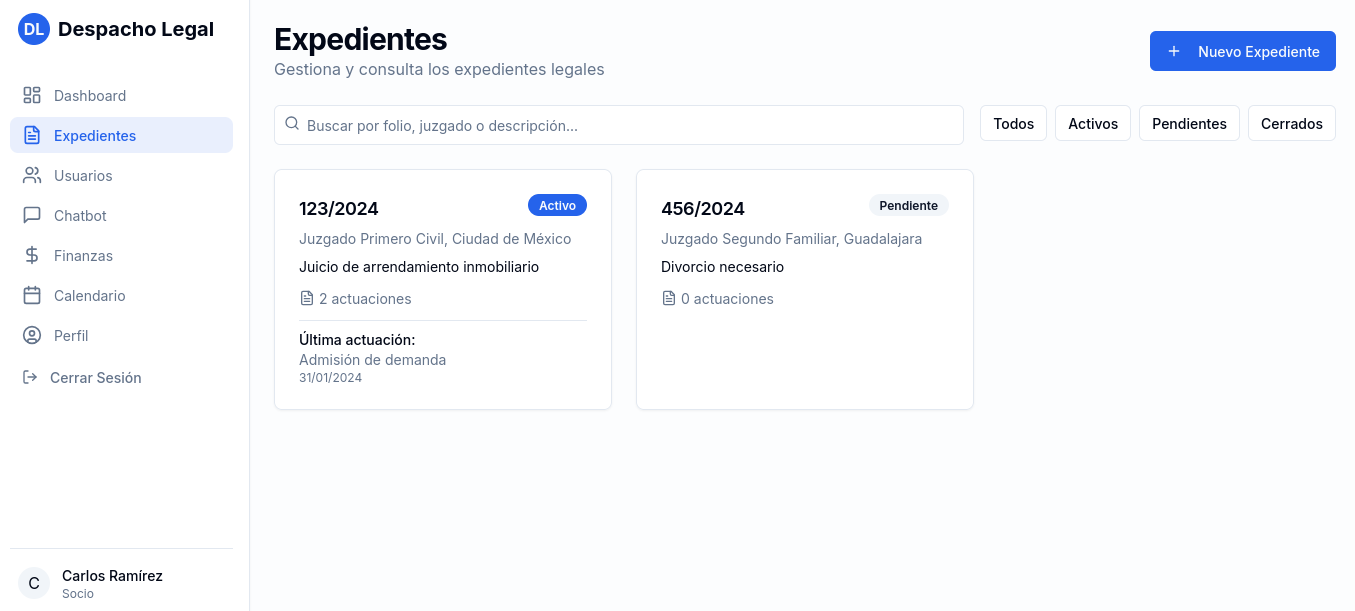The width and height of the screenshot is (1355, 611).
Task: Click Juzgado Primero Civil, Ciudad de México
Action: pos(435,239)
